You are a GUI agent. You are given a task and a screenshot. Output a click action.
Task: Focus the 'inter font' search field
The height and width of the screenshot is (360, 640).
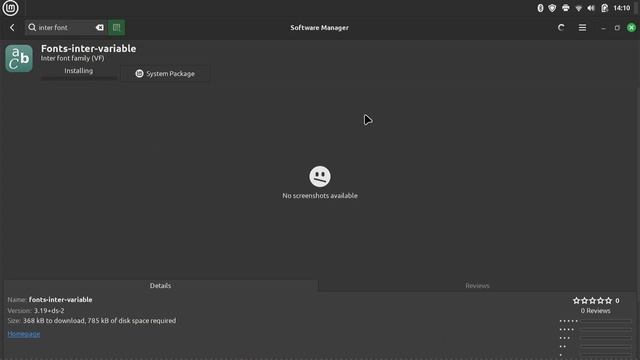tap(66, 27)
